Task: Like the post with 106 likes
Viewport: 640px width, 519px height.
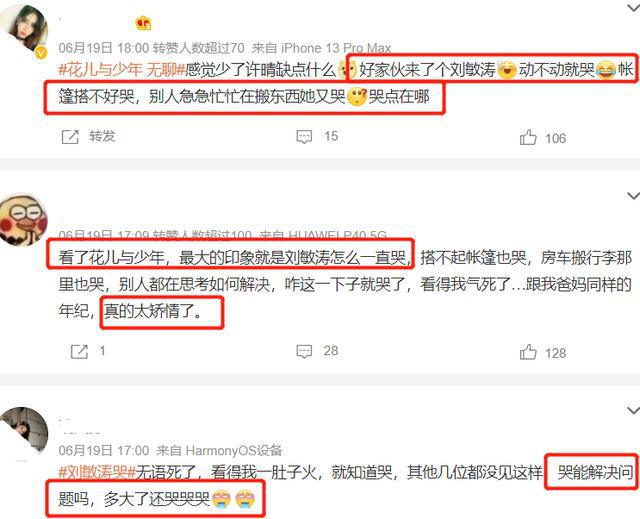Action: tap(528, 138)
